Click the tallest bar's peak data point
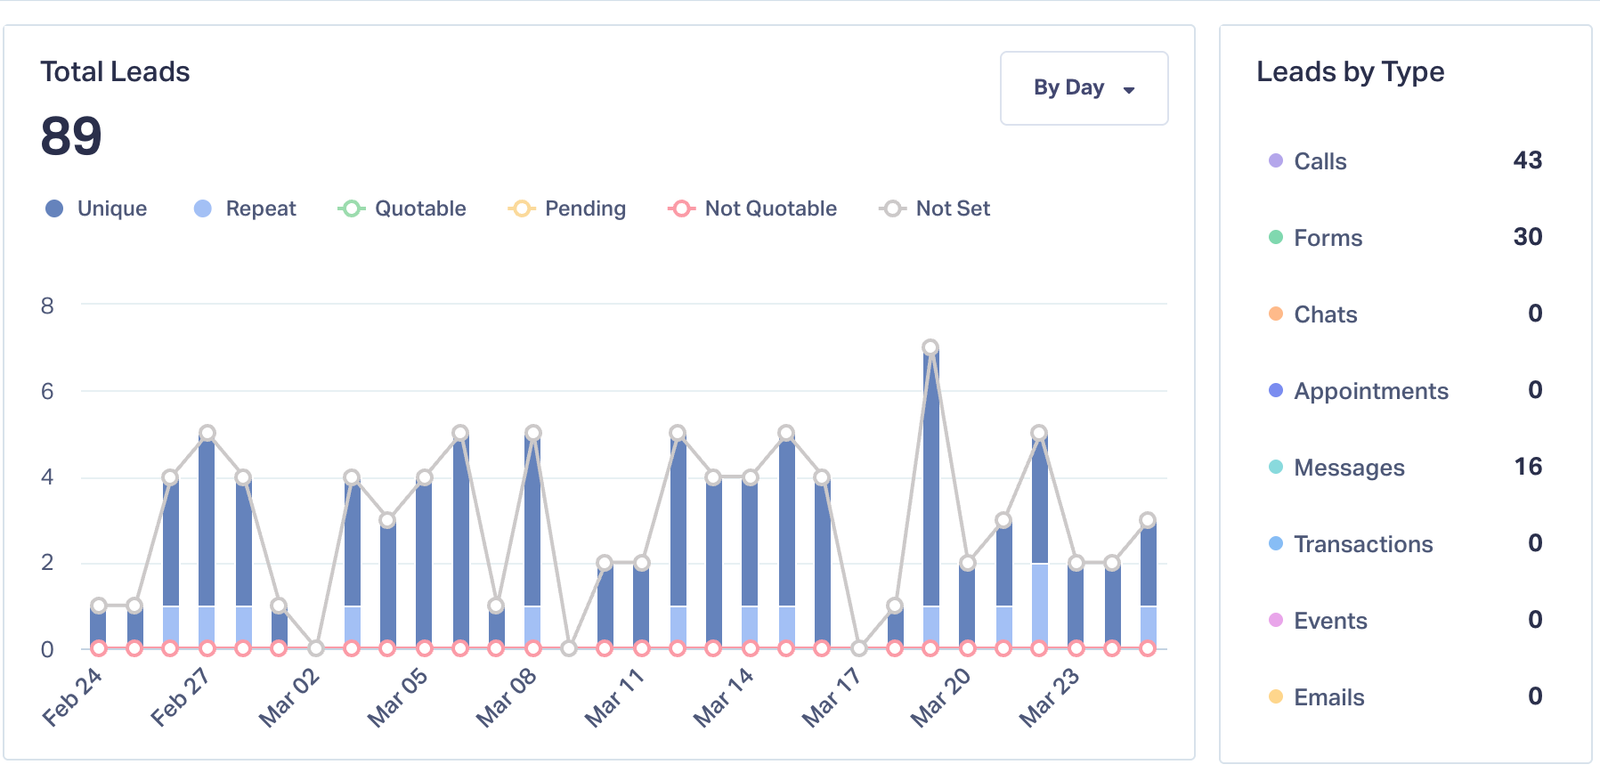1600x774 pixels. tap(930, 348)
